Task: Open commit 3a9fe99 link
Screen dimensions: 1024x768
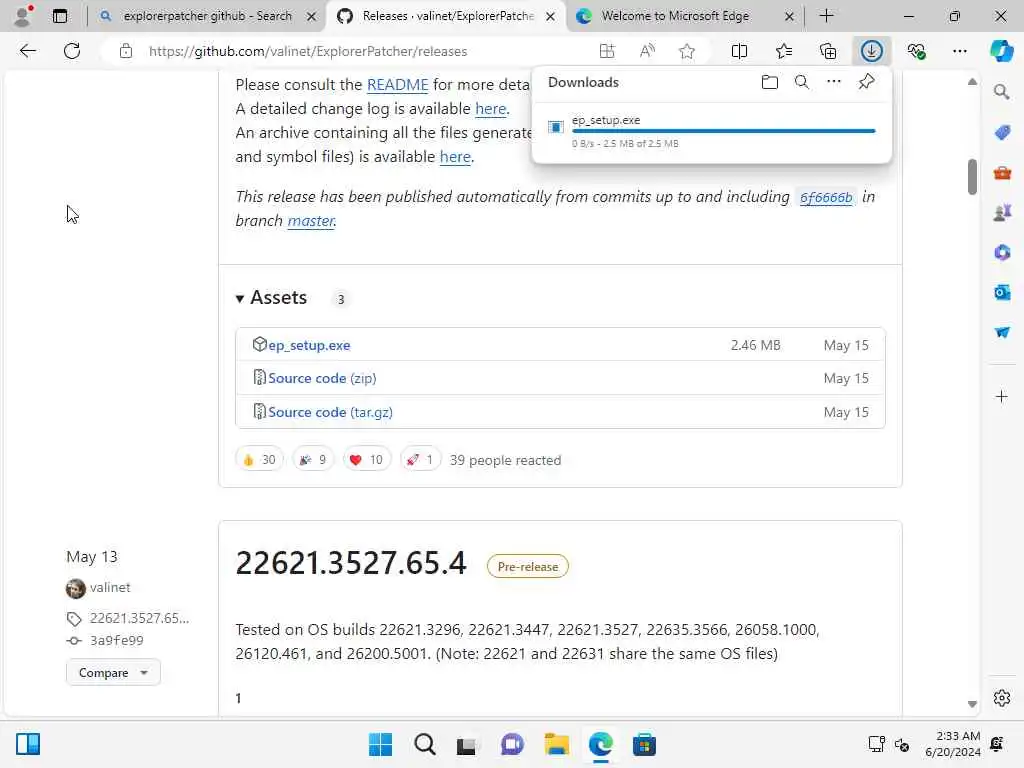Action: tap(116, 641)
